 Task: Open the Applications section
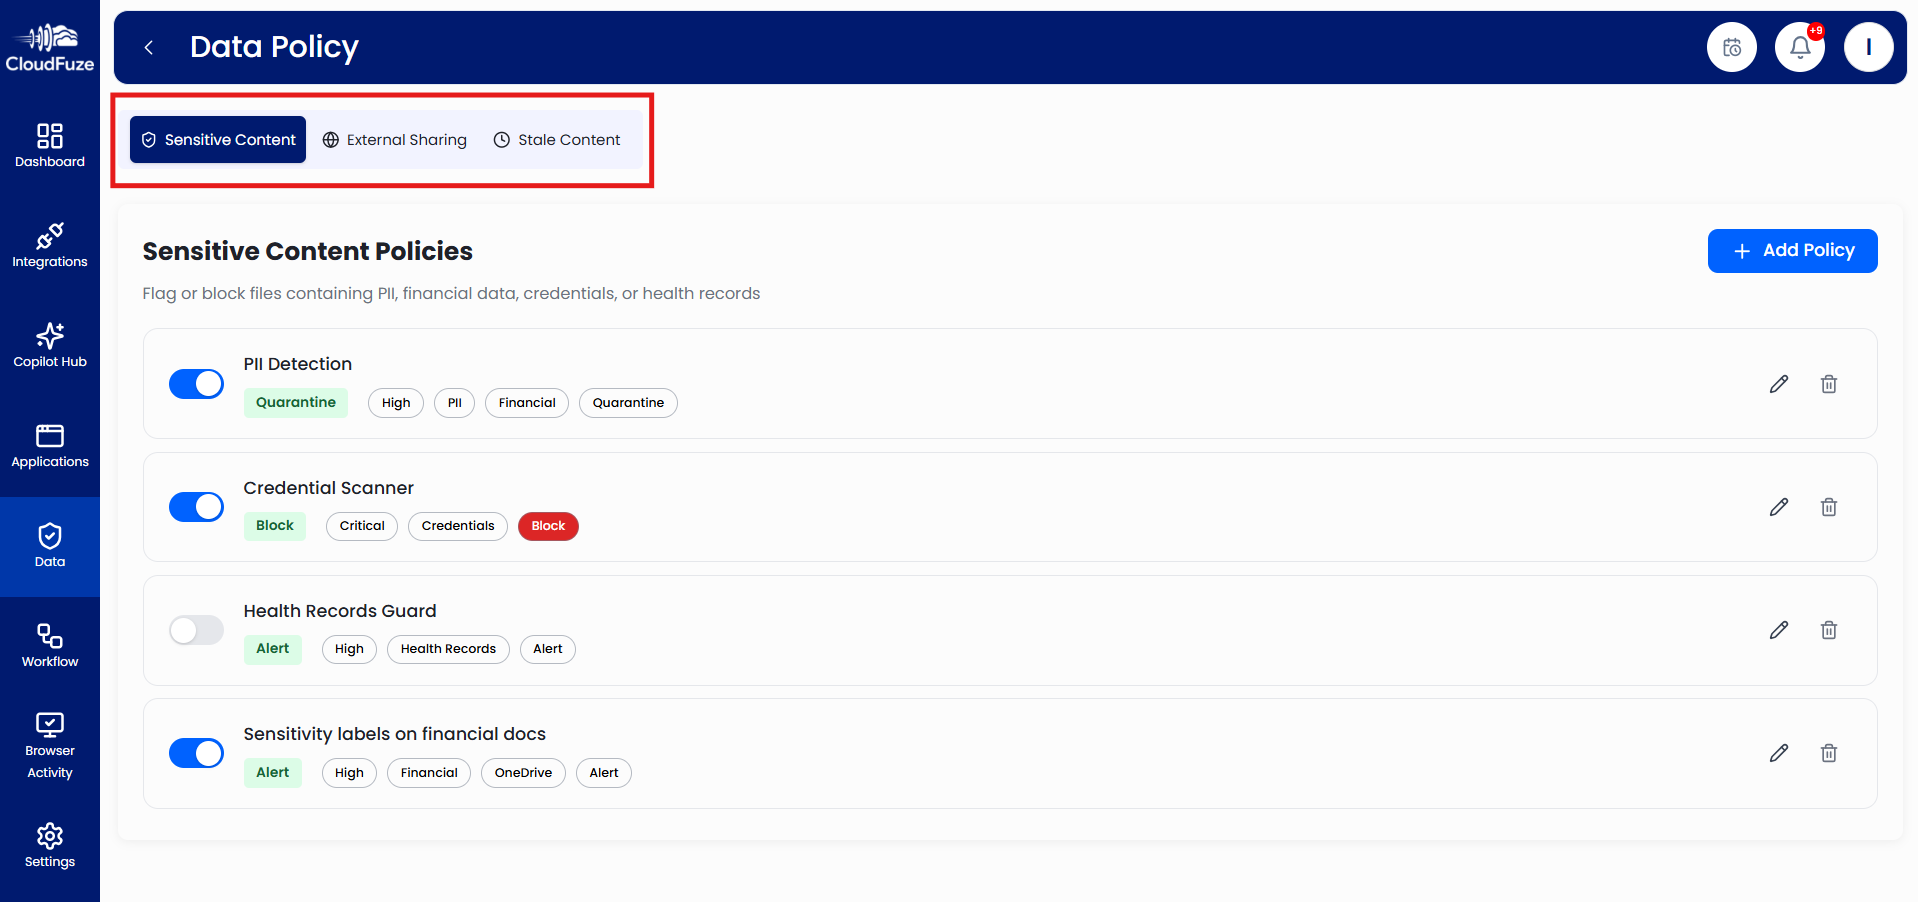(49, 446)
